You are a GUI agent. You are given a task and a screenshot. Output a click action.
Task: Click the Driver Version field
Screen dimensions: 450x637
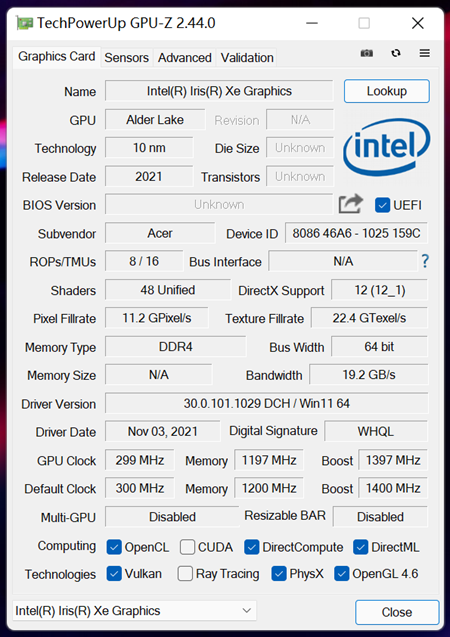coord(266,403)
